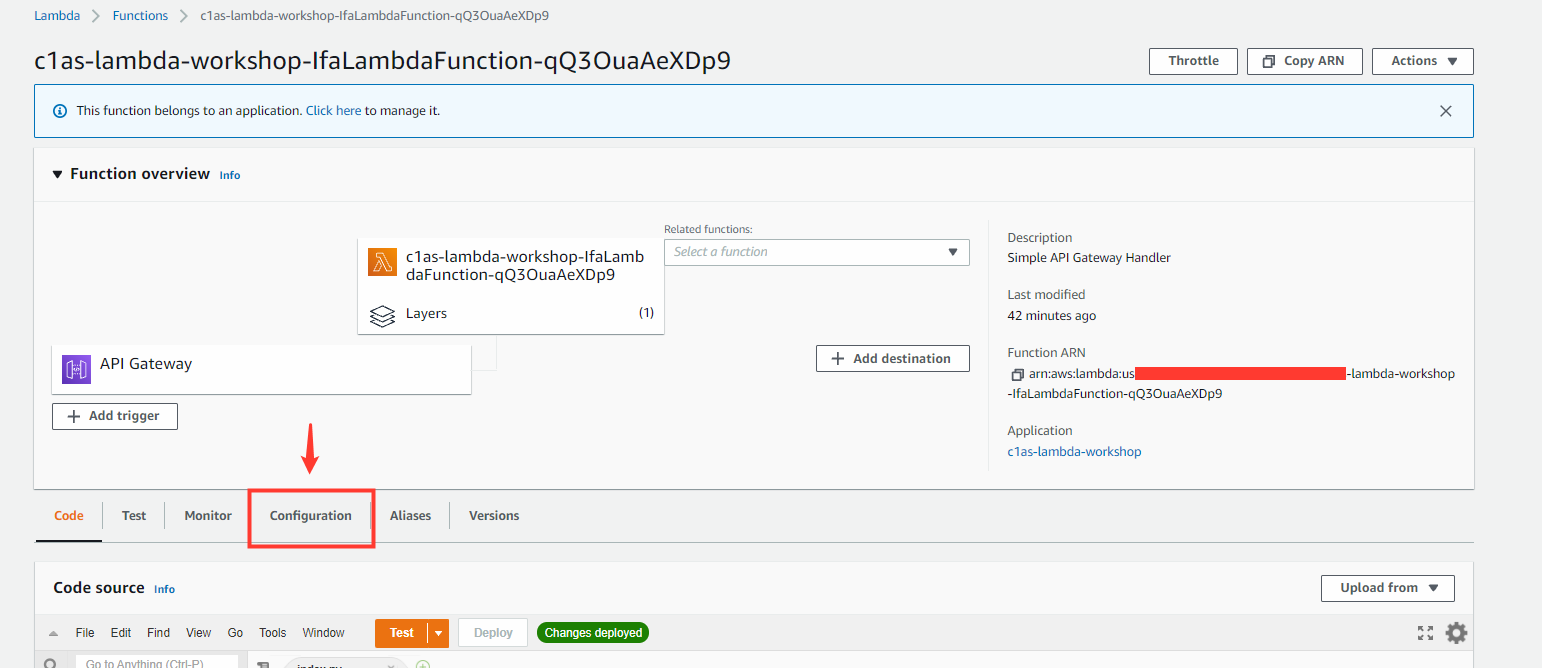Open the editor Window menu
1542x668 pixels.
click(323, 633)
